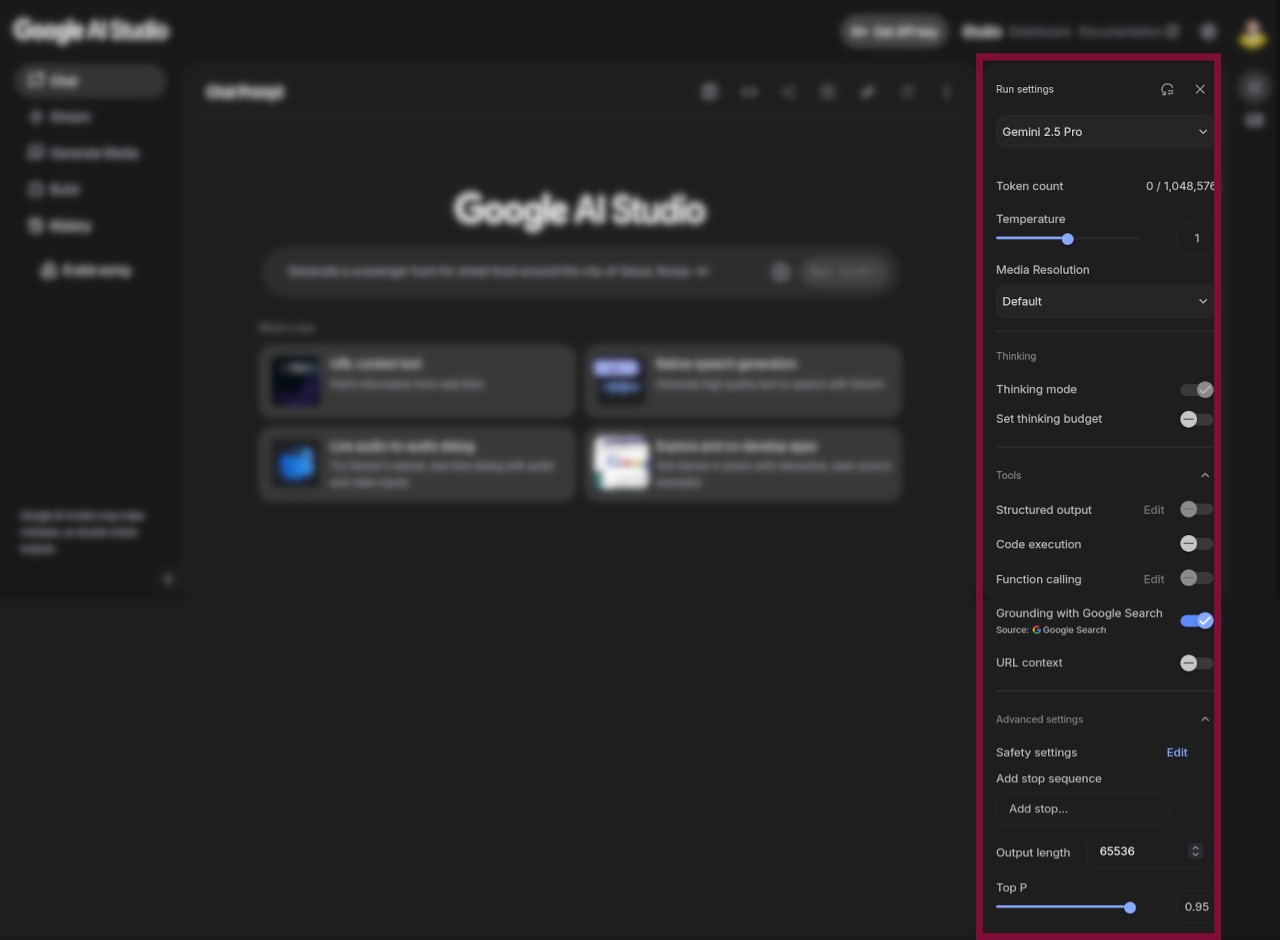The height and width of the screenshot is (940, 1280).
Task: Disable Grounding with Google Search toggle
Action: 1196,621
